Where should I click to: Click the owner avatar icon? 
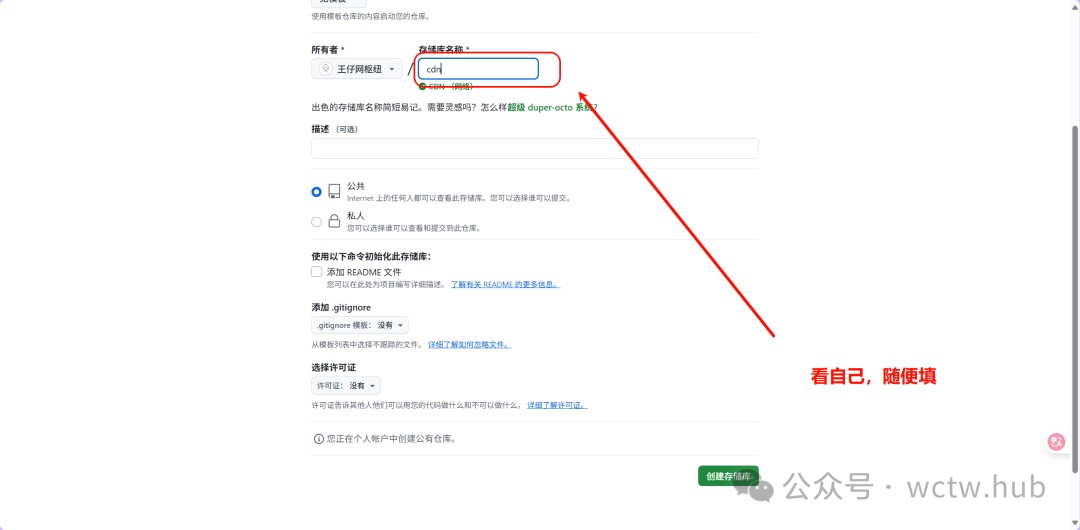[x=326, y=69]
